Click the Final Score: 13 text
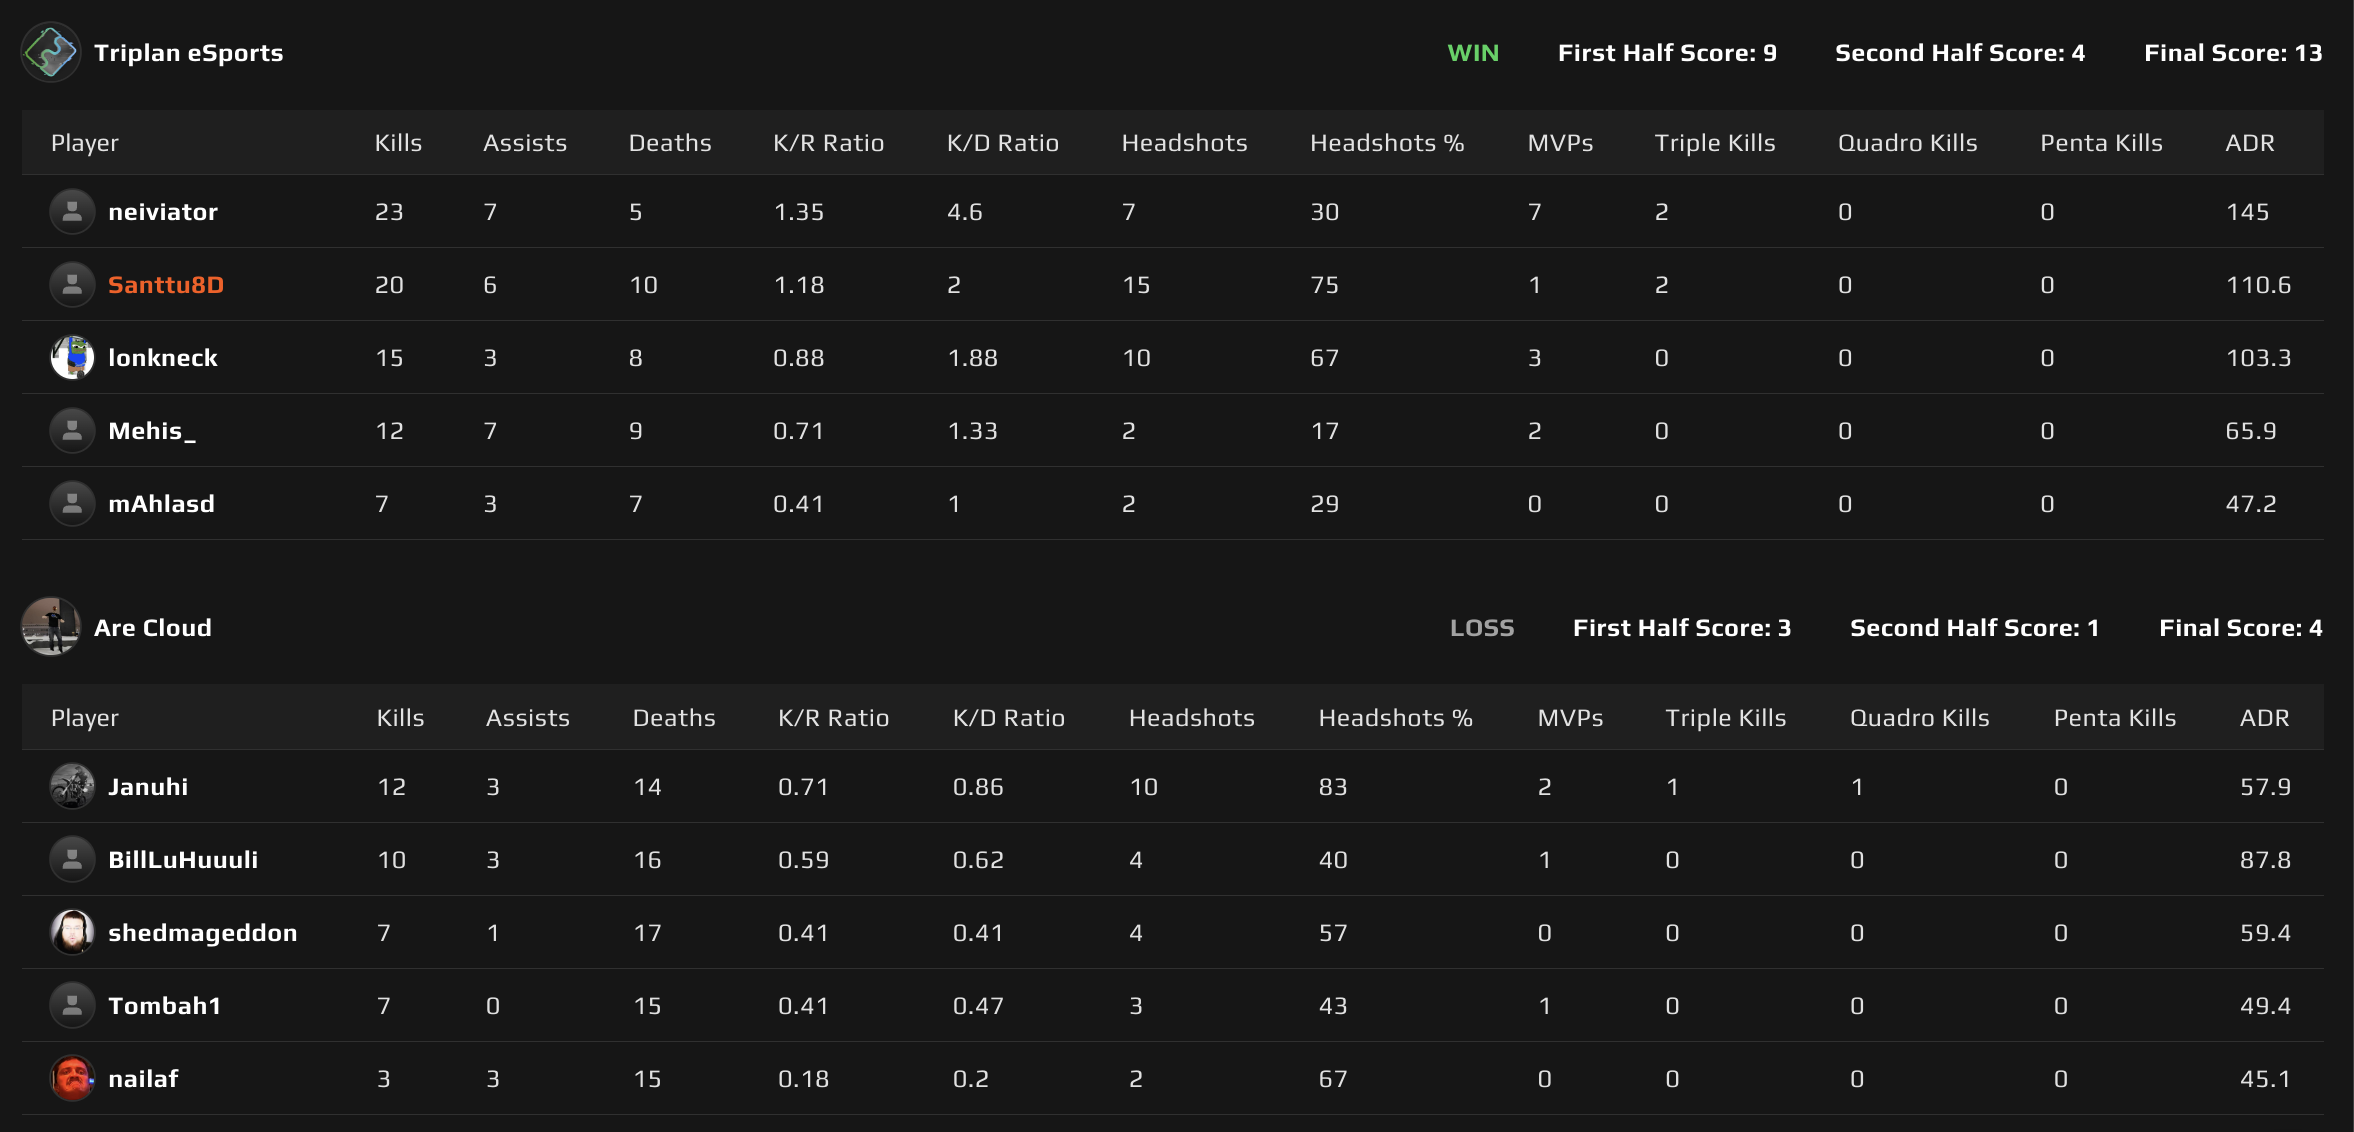This screenshot has height=1132, width=2354. tap(2234, 52)
